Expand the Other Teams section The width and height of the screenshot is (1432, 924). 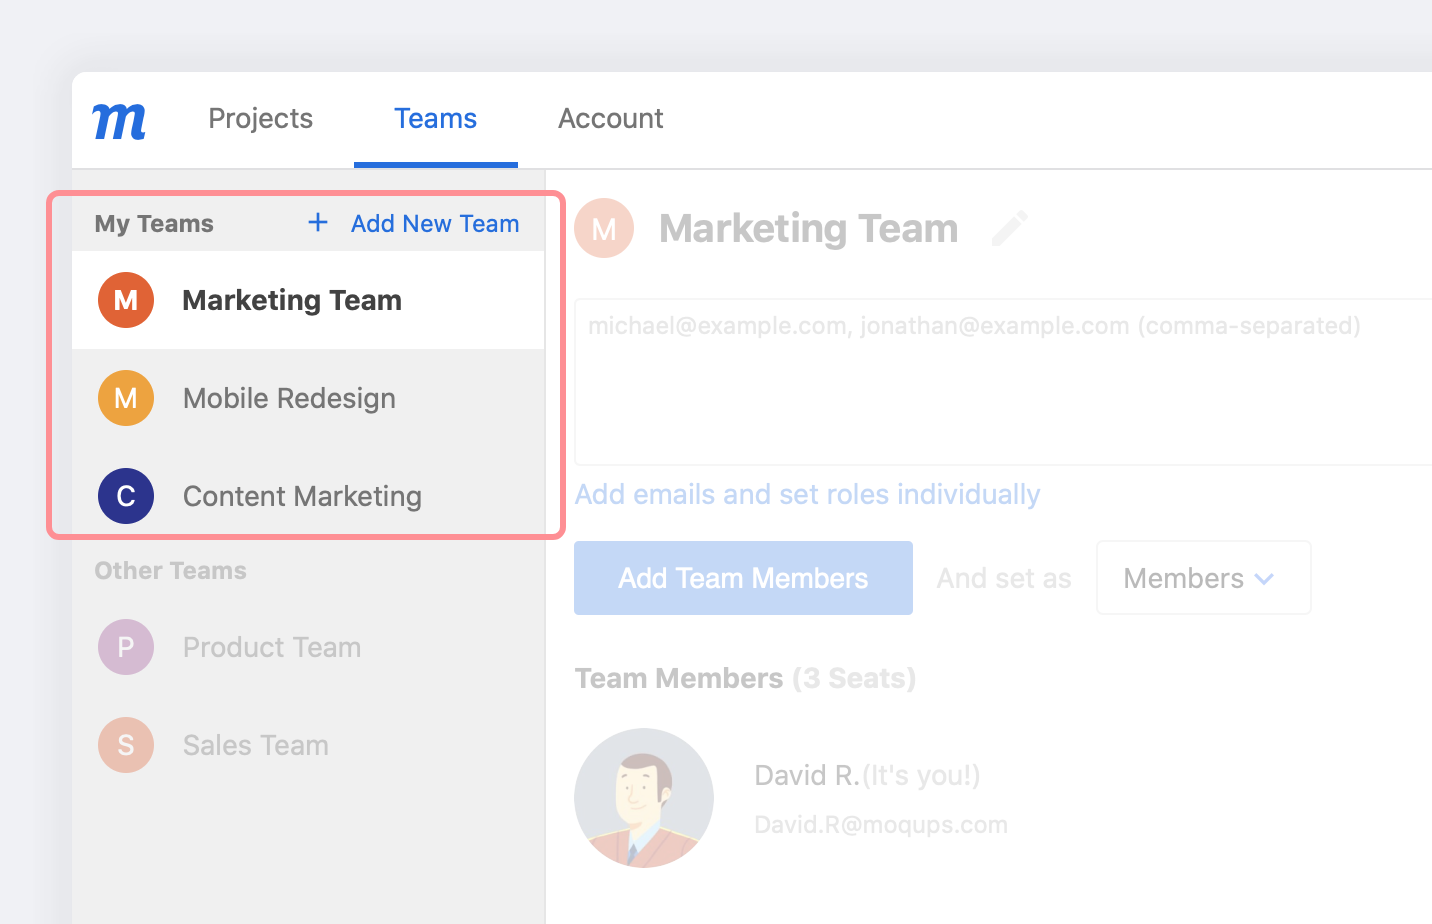(170, 570)
